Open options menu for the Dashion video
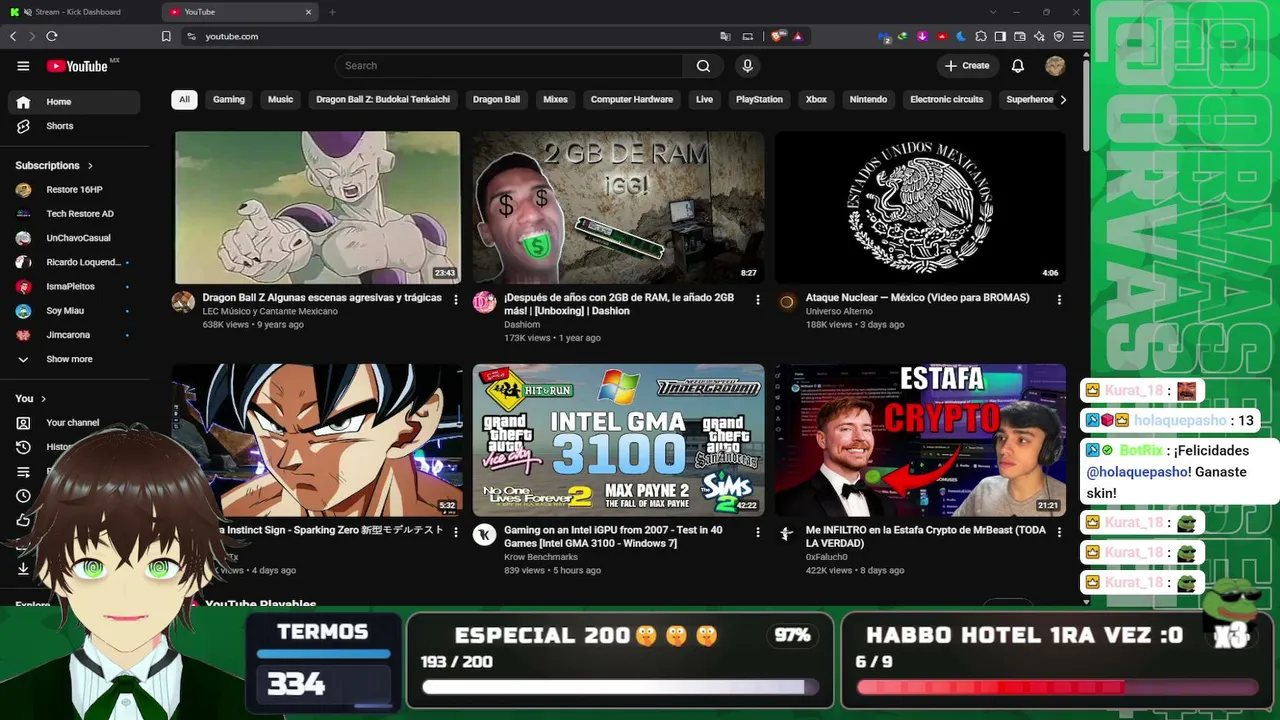The image size is (1280, 720). tap(758, 299)
